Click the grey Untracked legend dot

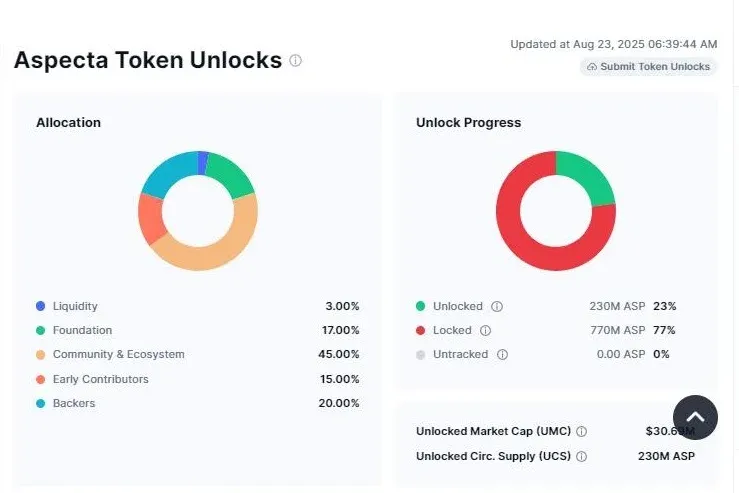pos(420,354)
